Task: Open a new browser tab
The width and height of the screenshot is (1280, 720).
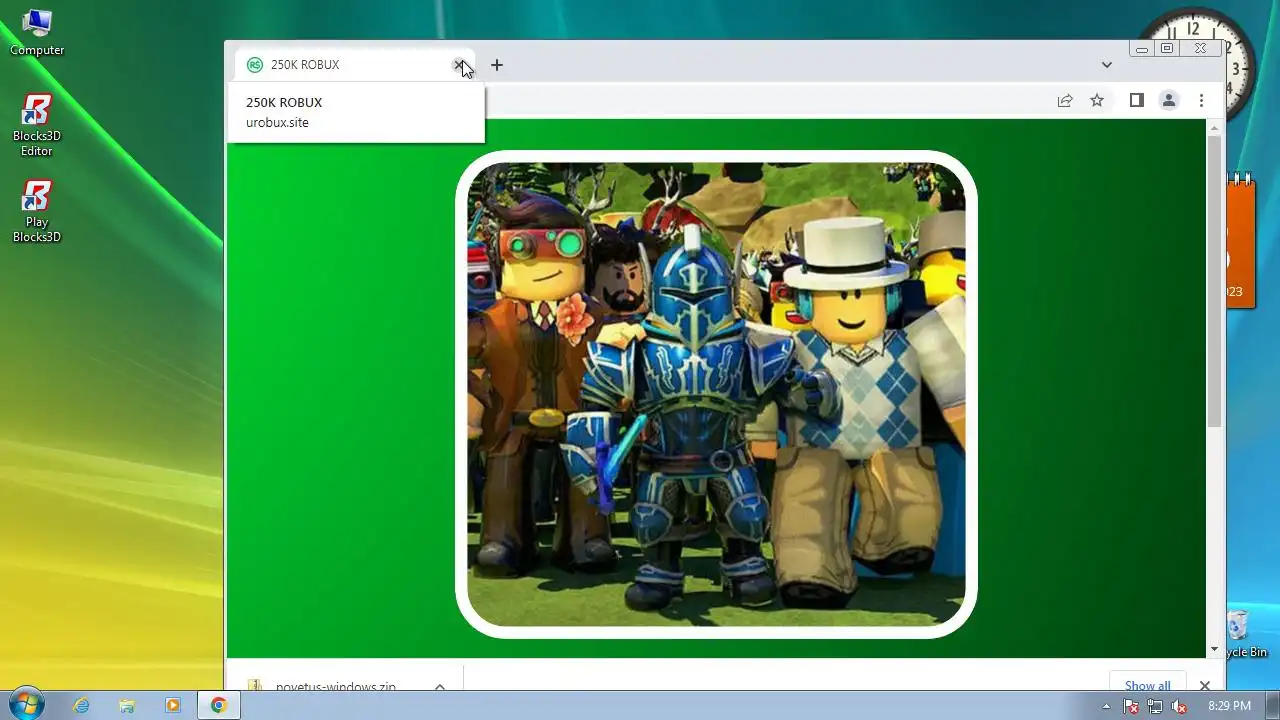Action: pos(496,65)
